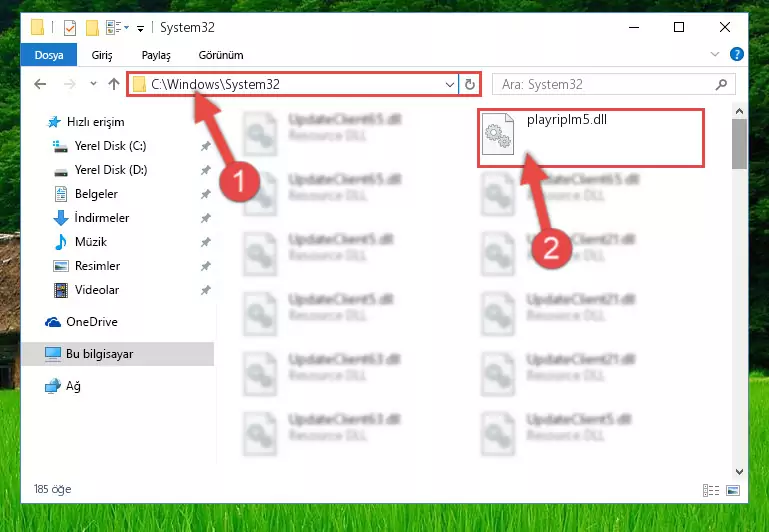Go up one folder level
The image size is (769, 532).
(114, 84)
